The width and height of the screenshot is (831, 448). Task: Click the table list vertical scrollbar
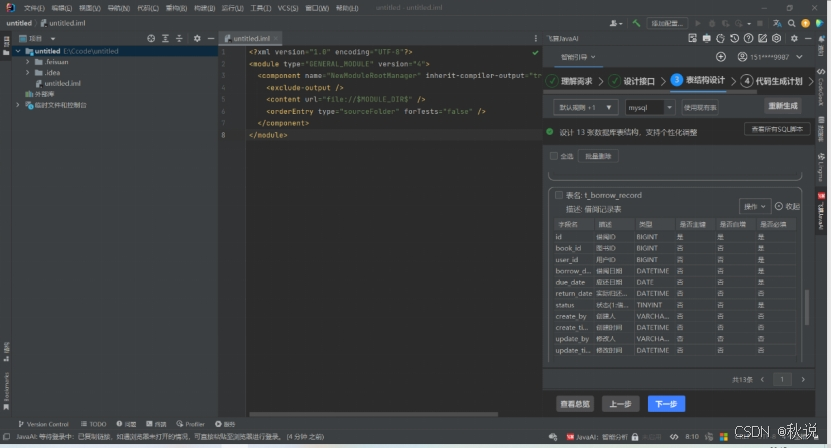(x=807, y=308)
